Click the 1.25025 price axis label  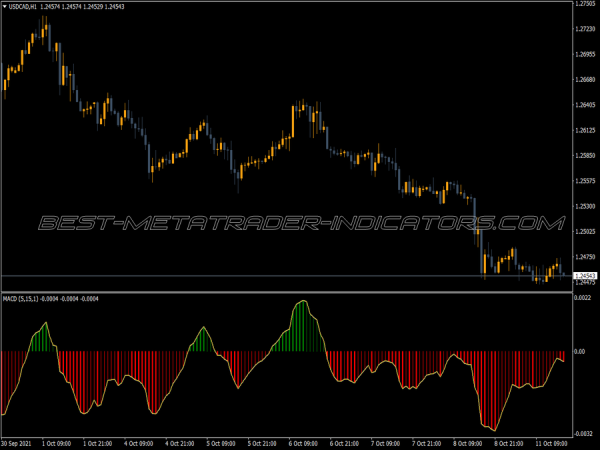(x=585, y=232)
